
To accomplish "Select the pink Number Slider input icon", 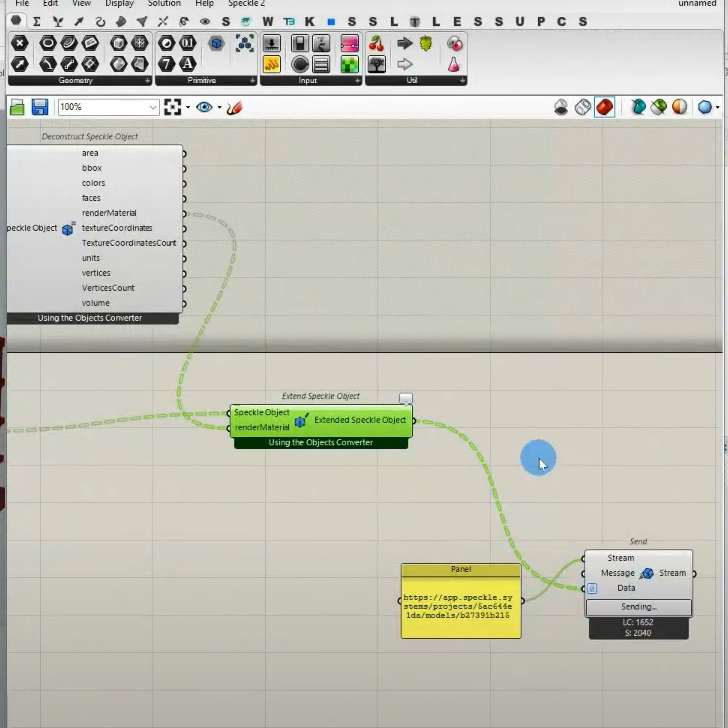I will tap(350, 44).
